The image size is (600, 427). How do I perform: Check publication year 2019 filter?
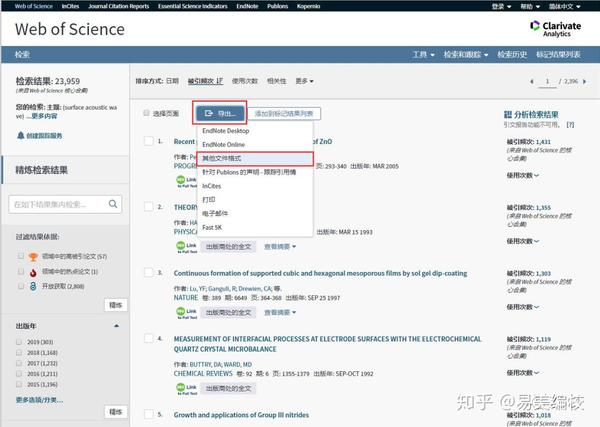click(18, 342)
